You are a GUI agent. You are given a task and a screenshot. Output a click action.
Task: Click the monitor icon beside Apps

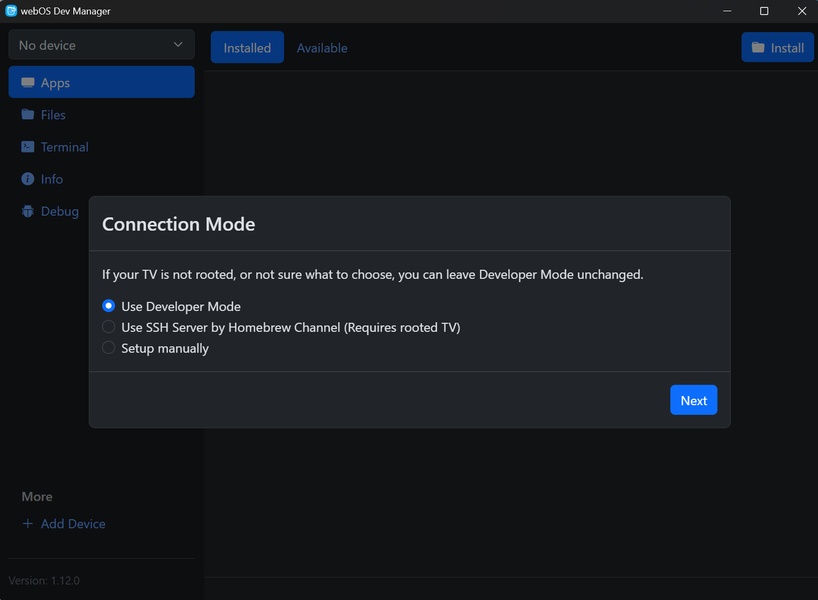(28, 83)
